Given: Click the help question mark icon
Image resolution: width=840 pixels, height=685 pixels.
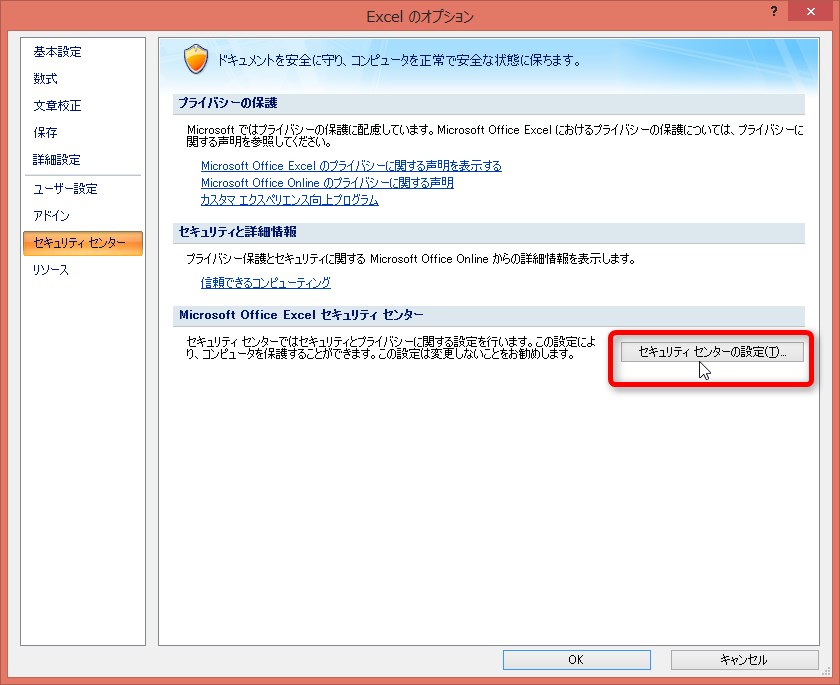Looking at the screenshot, I should [774, 11].
